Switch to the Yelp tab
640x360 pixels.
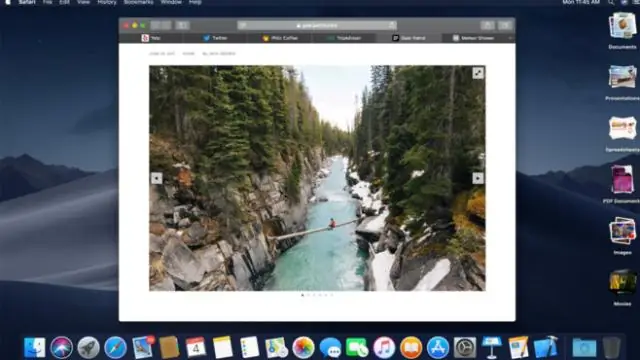[x=151, y=38]
